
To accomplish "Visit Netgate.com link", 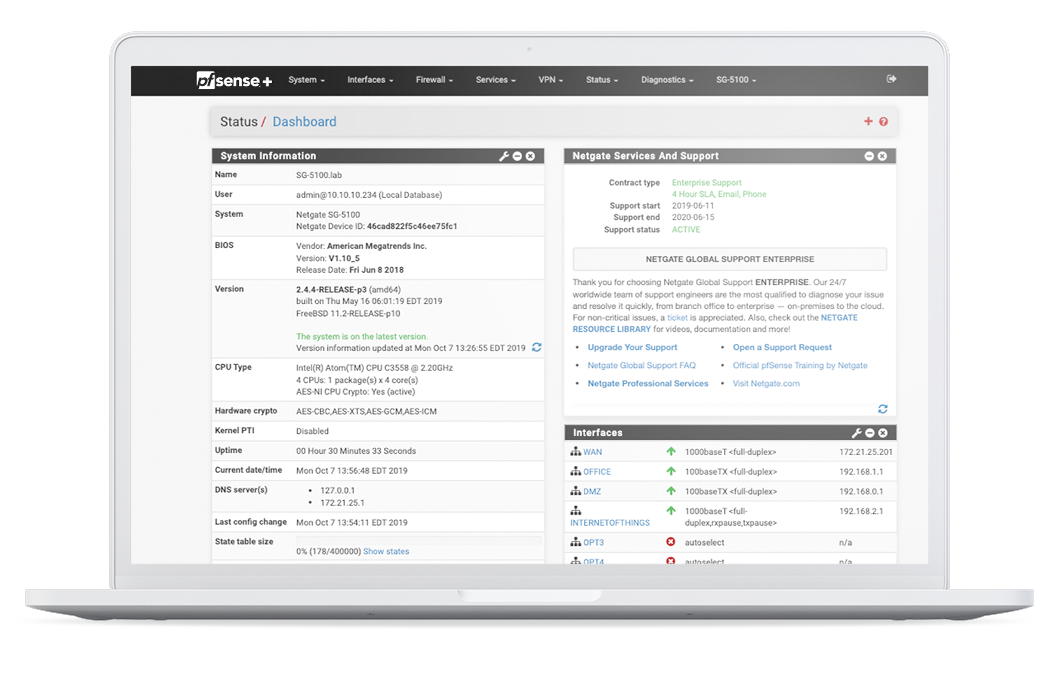I will point(766,384).
